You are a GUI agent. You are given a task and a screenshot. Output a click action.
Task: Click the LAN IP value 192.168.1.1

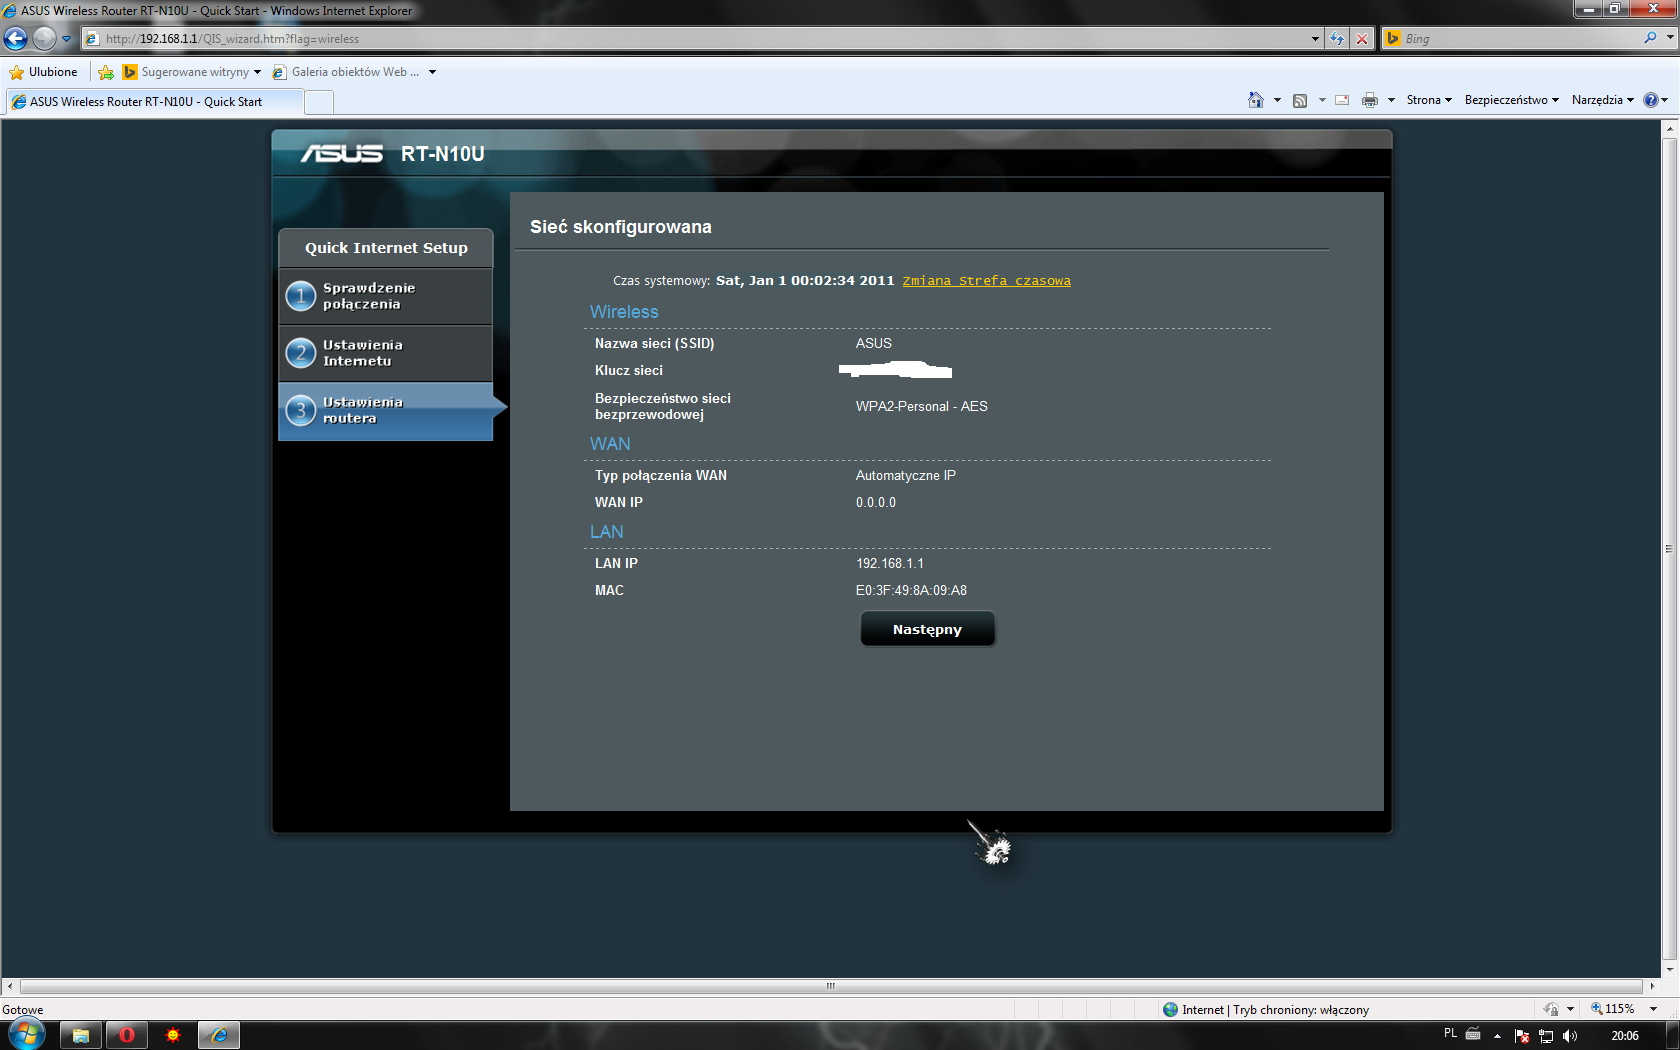890,563
